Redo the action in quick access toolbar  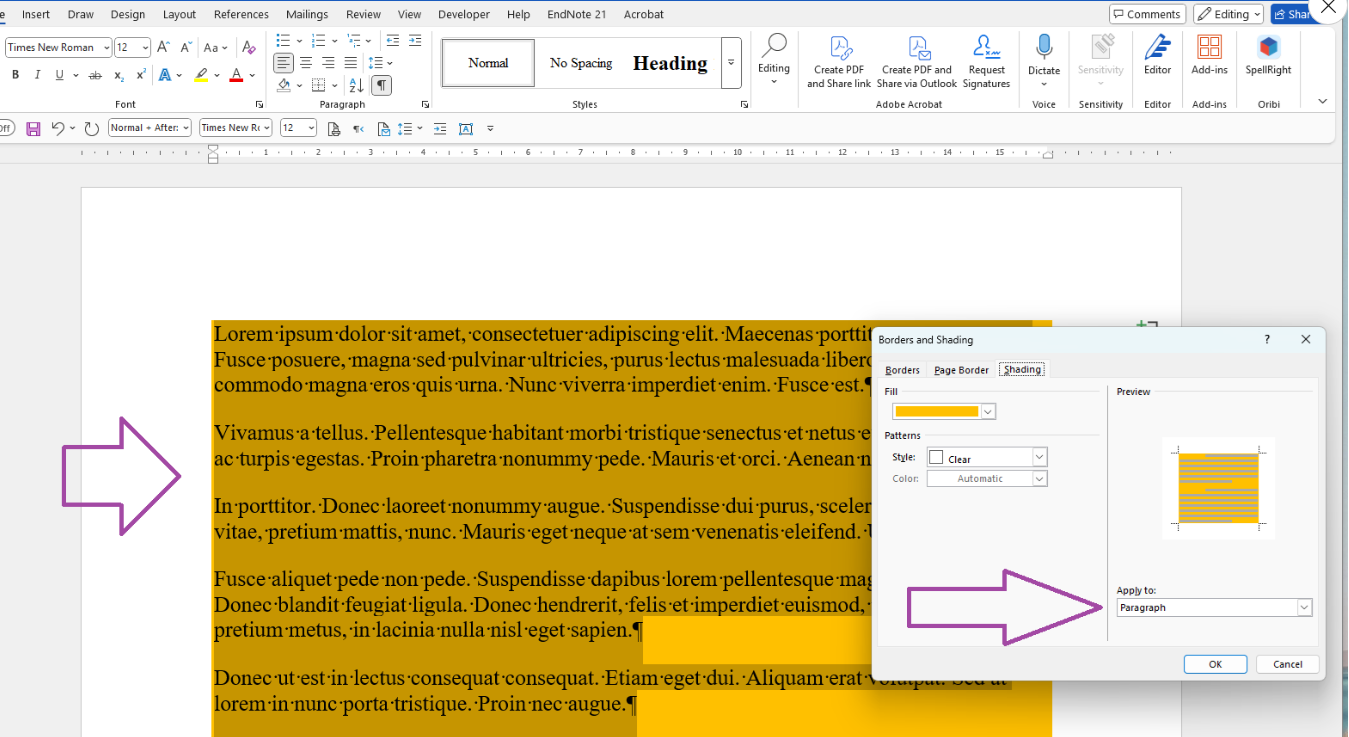click(x=92, y=128)
